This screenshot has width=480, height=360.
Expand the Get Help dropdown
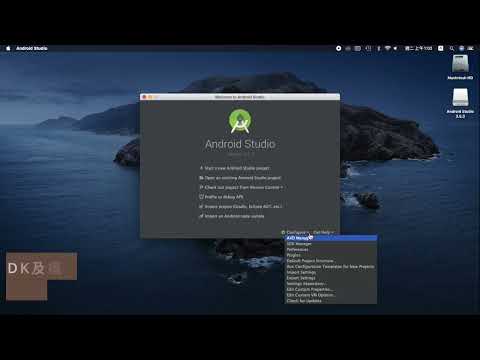[x=323, y=232]
